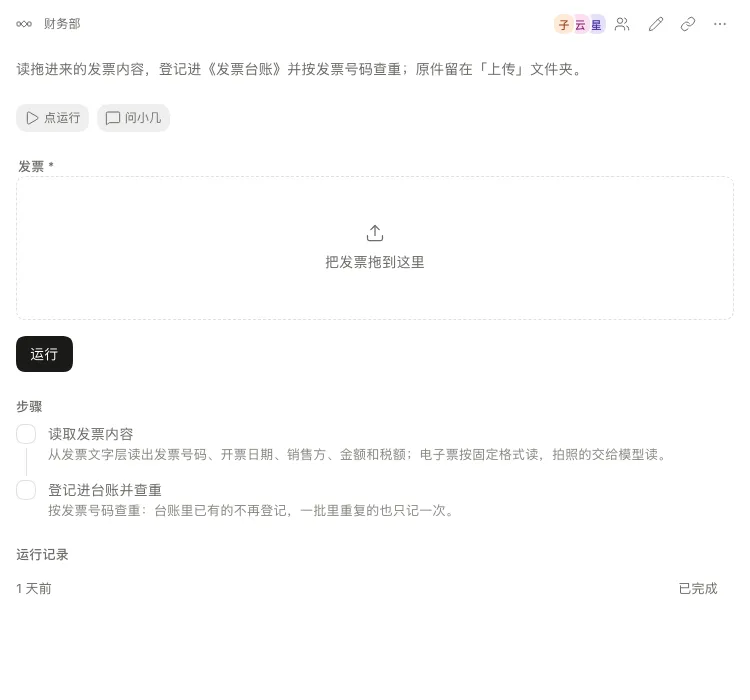Click the 云 member avatar
Viewport: 750px width, 700px height.
(580, 24)
